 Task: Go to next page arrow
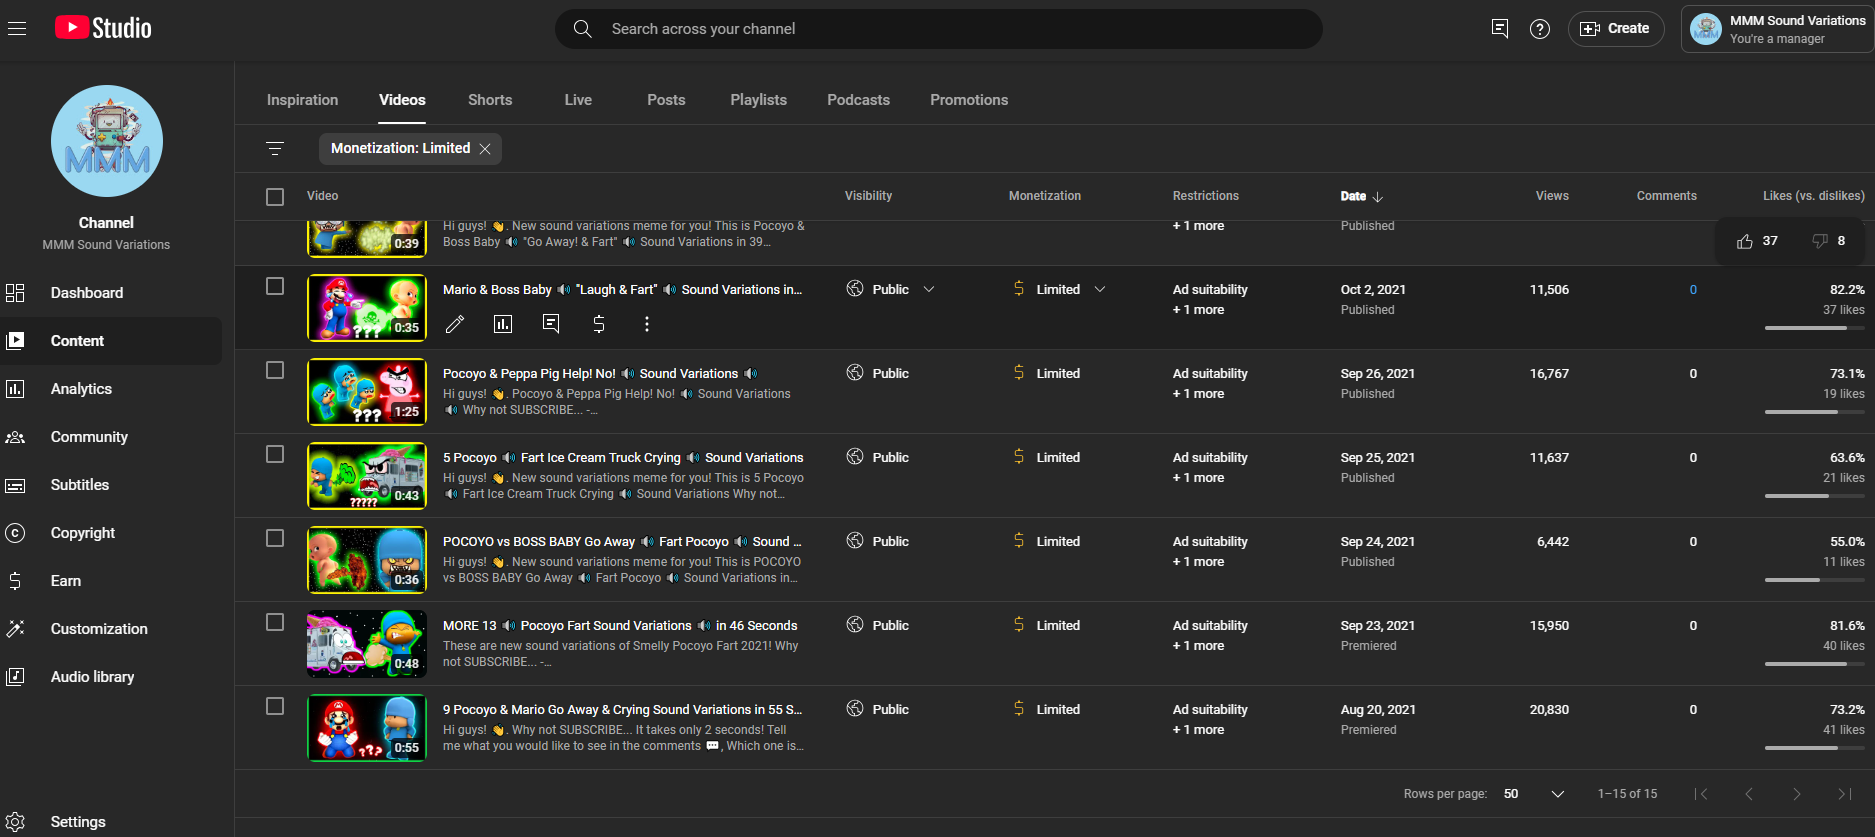click(x=1797, y=794)
